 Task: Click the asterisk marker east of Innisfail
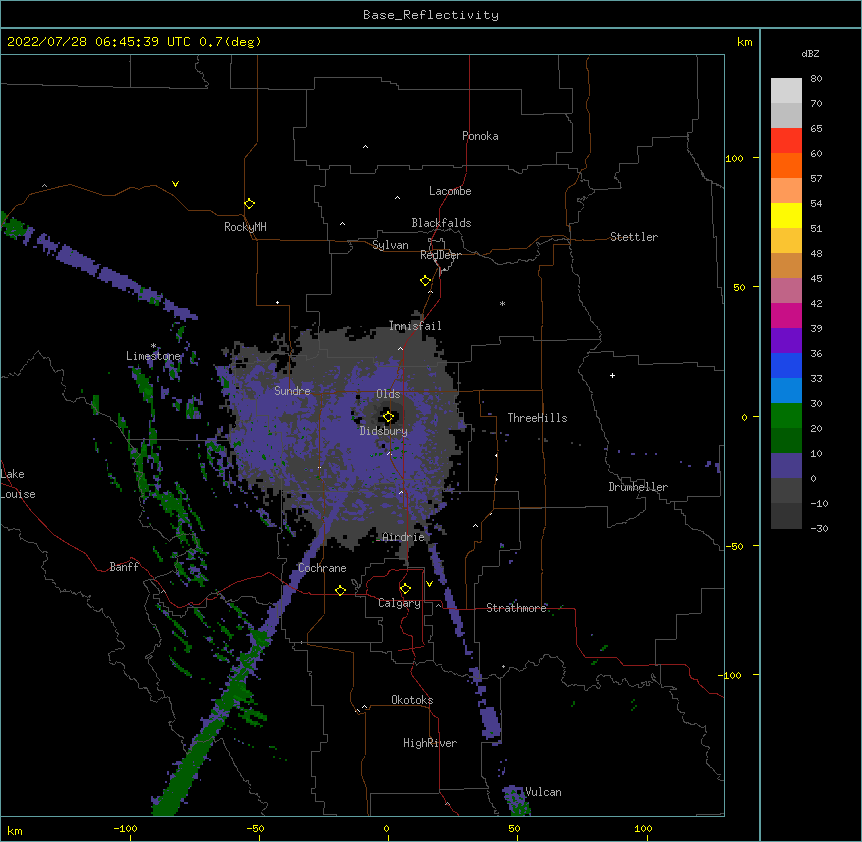click(x=502, y=303)
